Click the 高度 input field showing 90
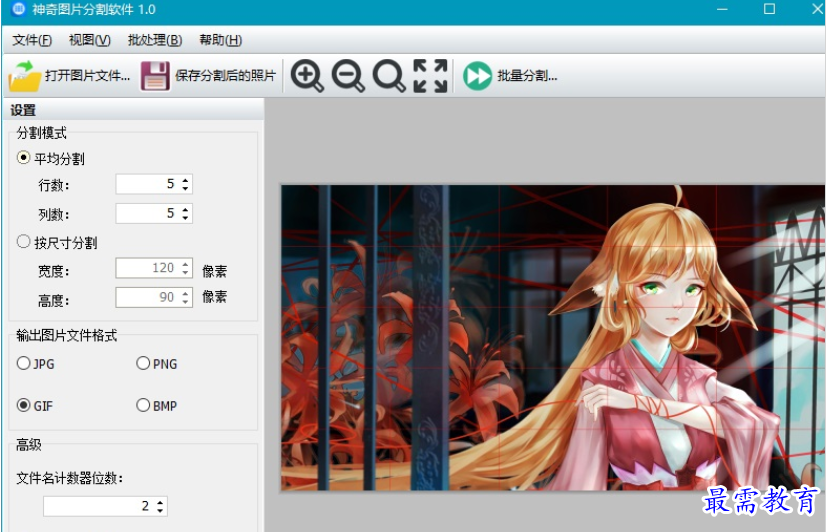The width and height of the screenshot is (826, 532). click(148, 298)
